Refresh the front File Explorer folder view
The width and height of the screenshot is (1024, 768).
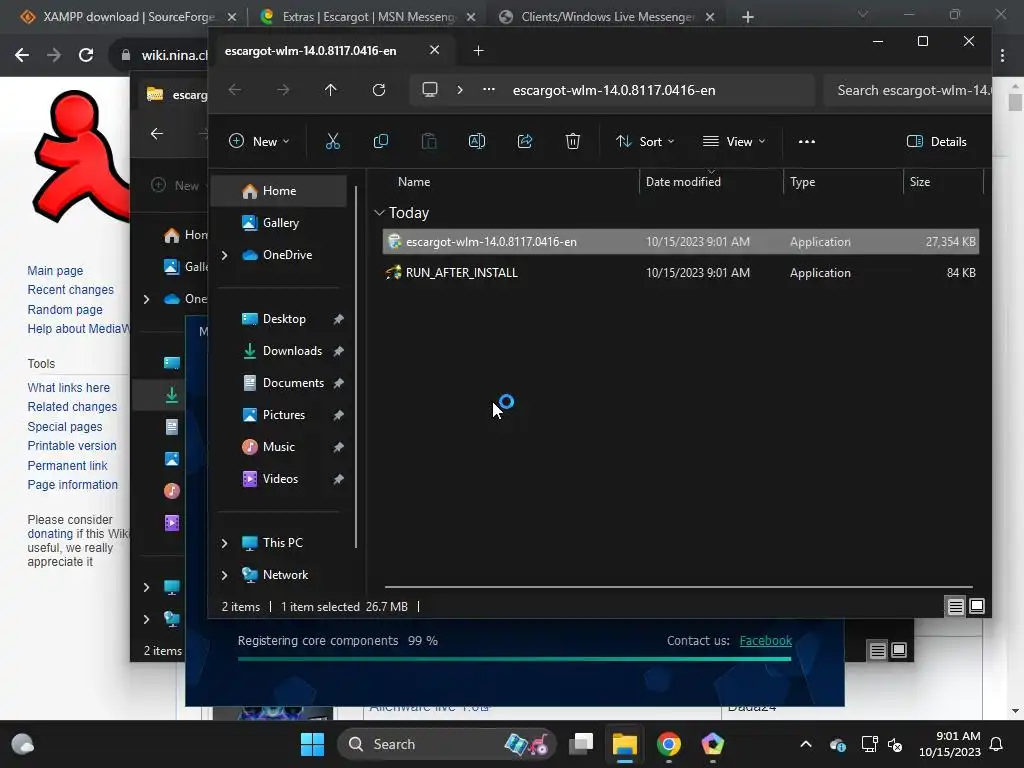tap(379, 90)
